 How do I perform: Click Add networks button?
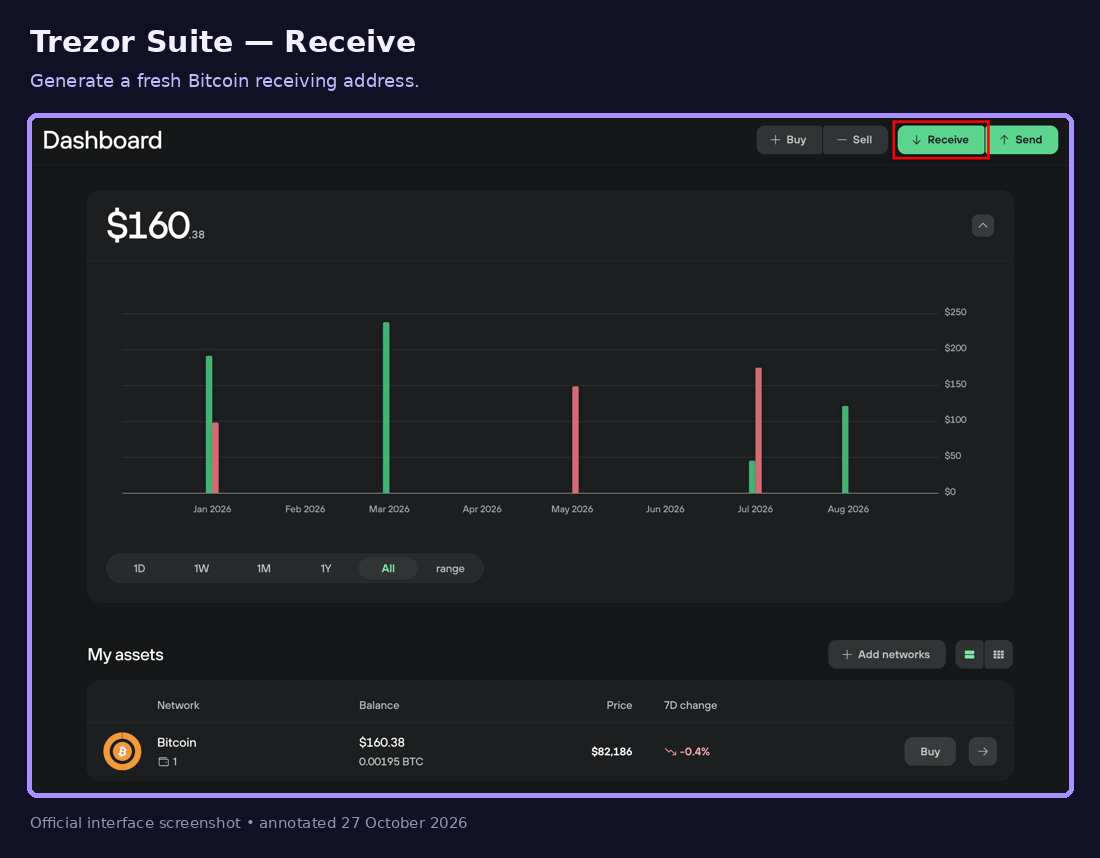887,655
